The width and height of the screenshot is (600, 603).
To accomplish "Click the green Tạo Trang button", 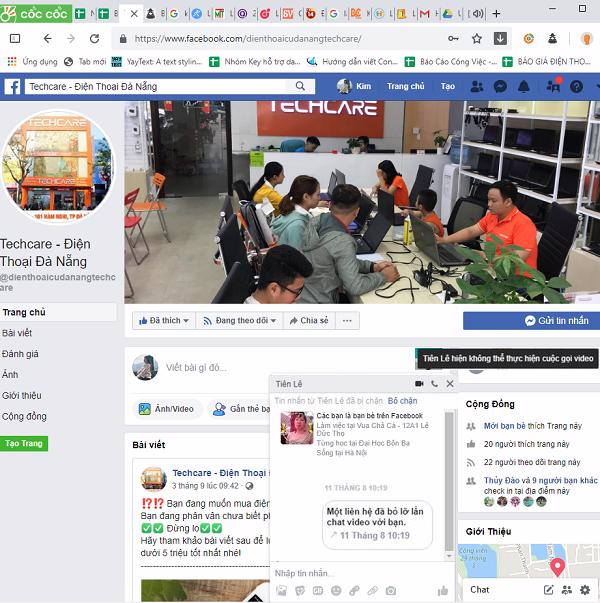I will coord(24,443).
